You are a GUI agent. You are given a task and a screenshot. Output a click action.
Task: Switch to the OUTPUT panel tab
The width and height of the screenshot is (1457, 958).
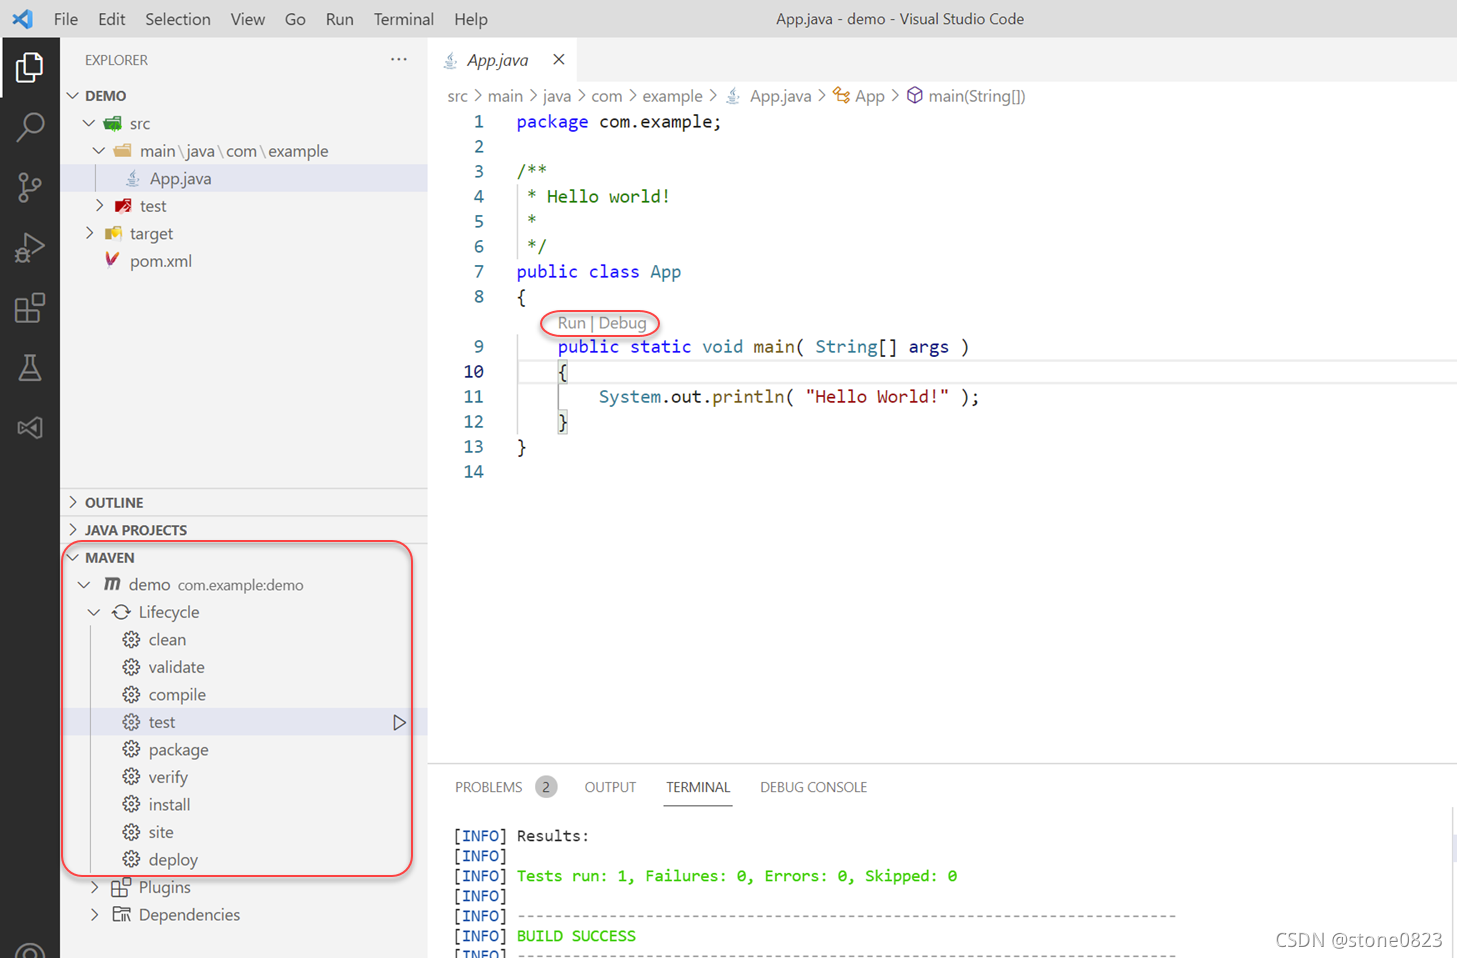tap(610, 787)
